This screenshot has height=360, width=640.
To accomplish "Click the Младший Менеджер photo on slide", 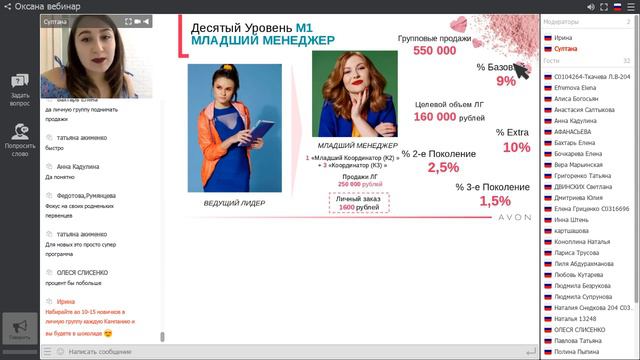I will pos(355,93).
